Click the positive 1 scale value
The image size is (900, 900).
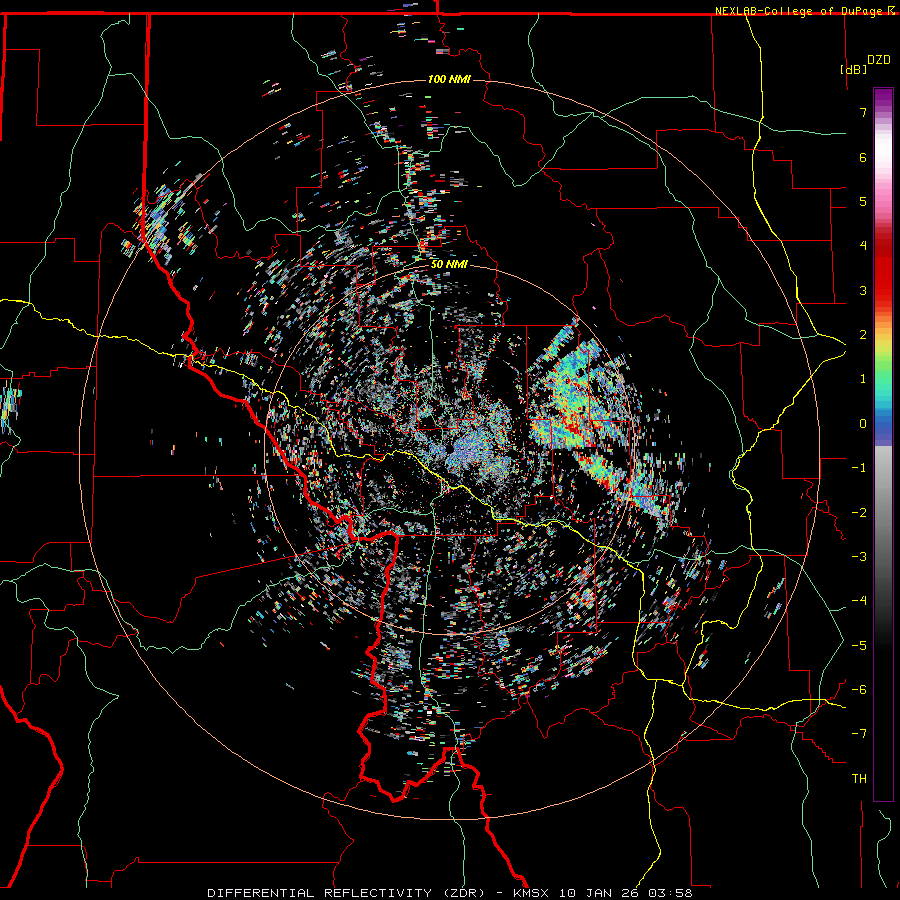click(x=863, y=379)
